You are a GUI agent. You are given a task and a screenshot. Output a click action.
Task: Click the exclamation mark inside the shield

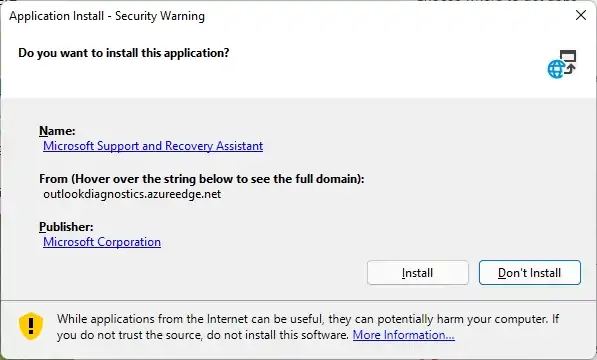click(31, 326)
